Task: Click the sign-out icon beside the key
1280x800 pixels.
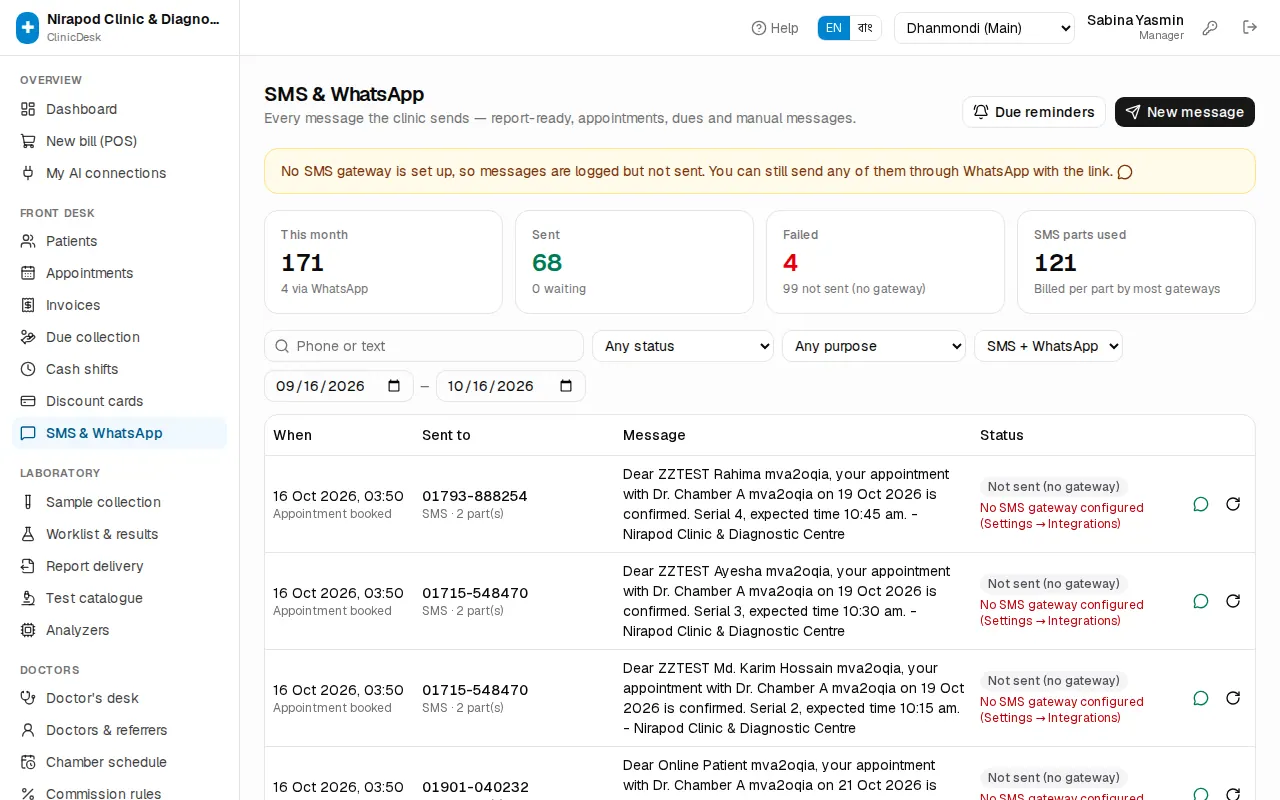Action: click(x=1250, y=28)
